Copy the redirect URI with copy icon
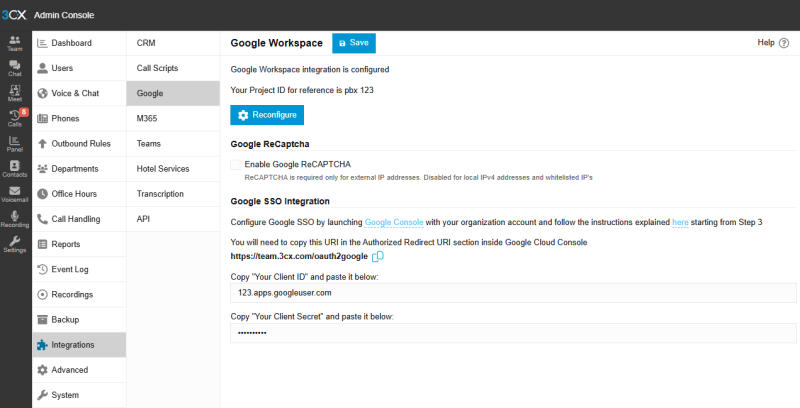 point(378,257)
